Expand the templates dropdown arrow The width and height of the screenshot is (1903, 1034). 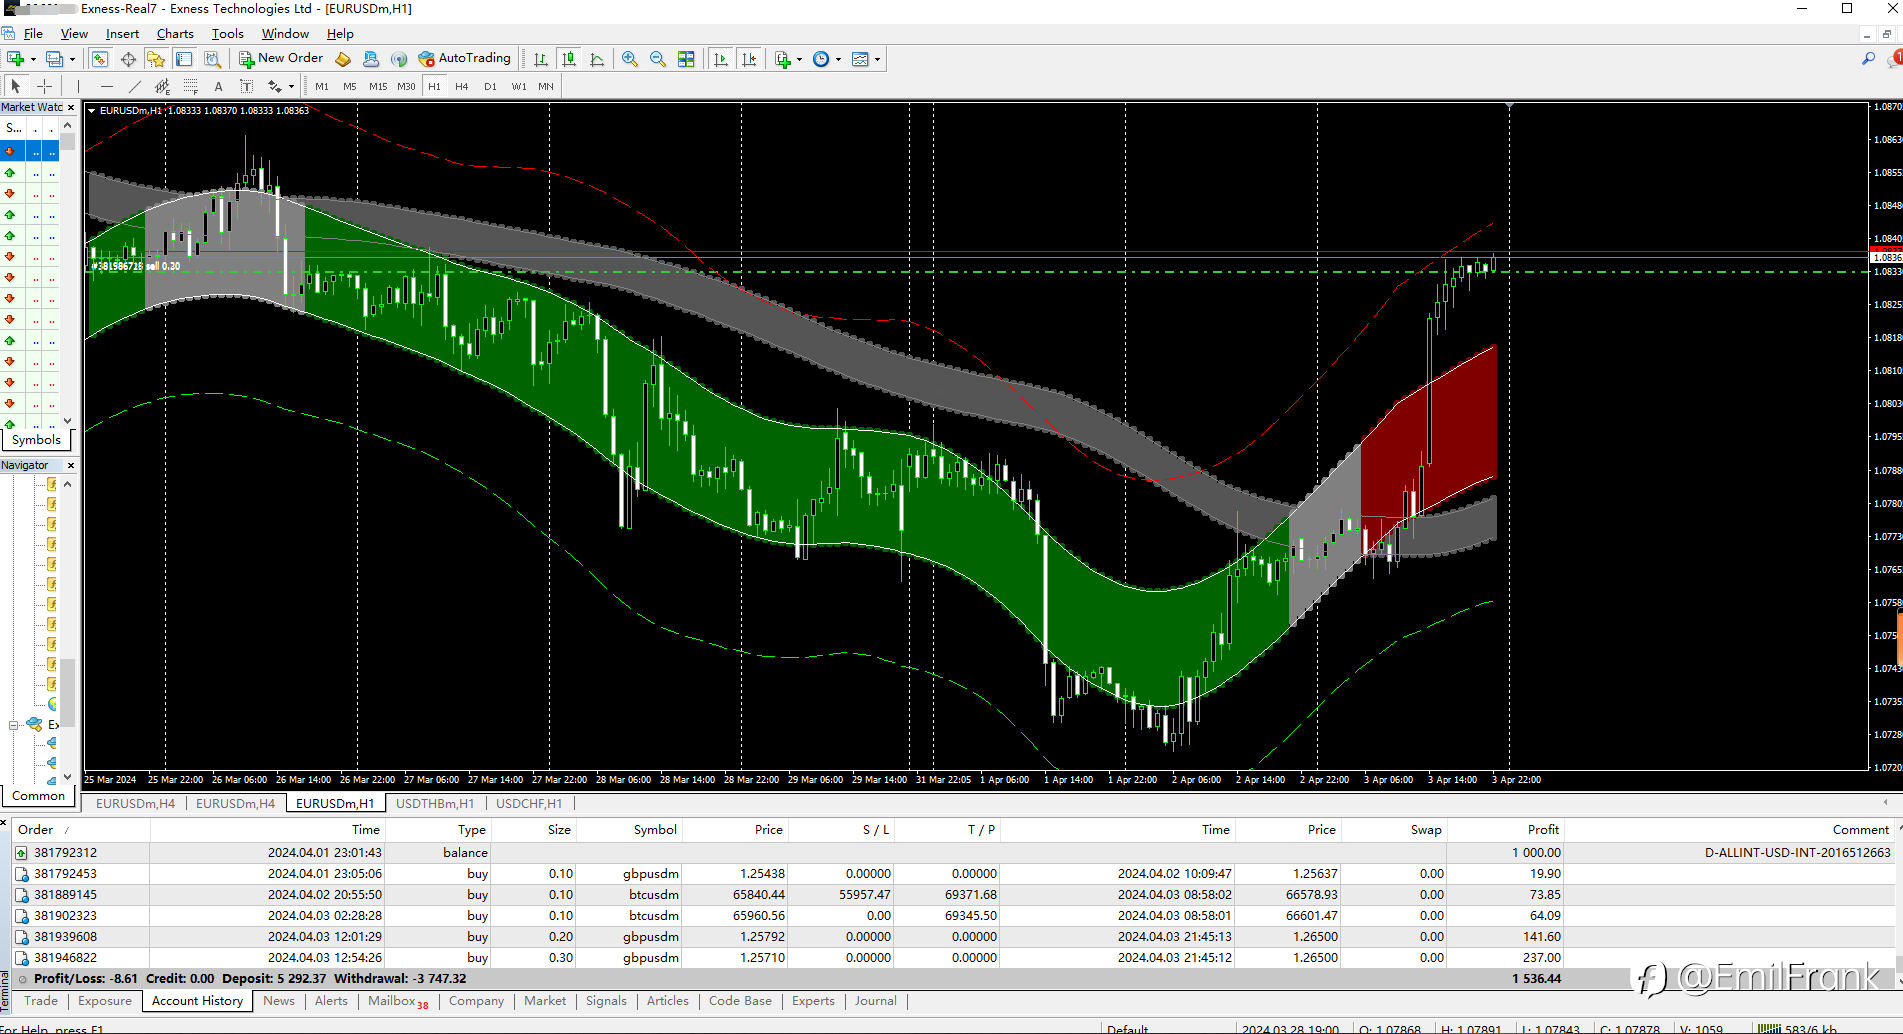[x=877, y=59]
